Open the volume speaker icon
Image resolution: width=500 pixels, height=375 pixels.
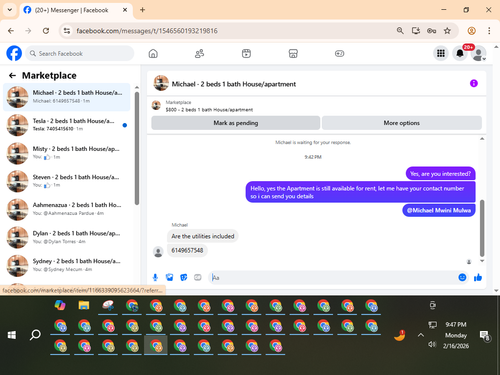[432, 344]
